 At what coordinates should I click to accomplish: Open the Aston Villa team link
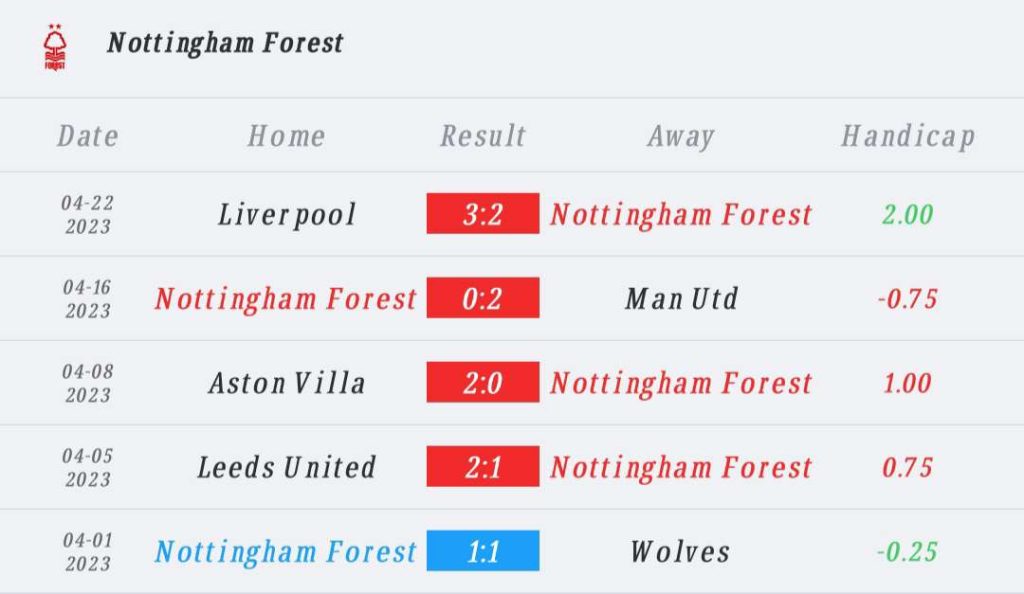tap(287, 383)
